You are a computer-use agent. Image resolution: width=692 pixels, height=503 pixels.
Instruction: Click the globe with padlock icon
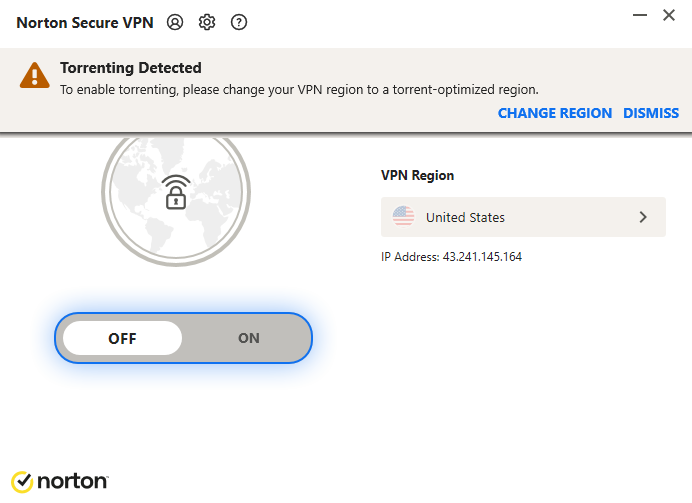coord(176,190)
